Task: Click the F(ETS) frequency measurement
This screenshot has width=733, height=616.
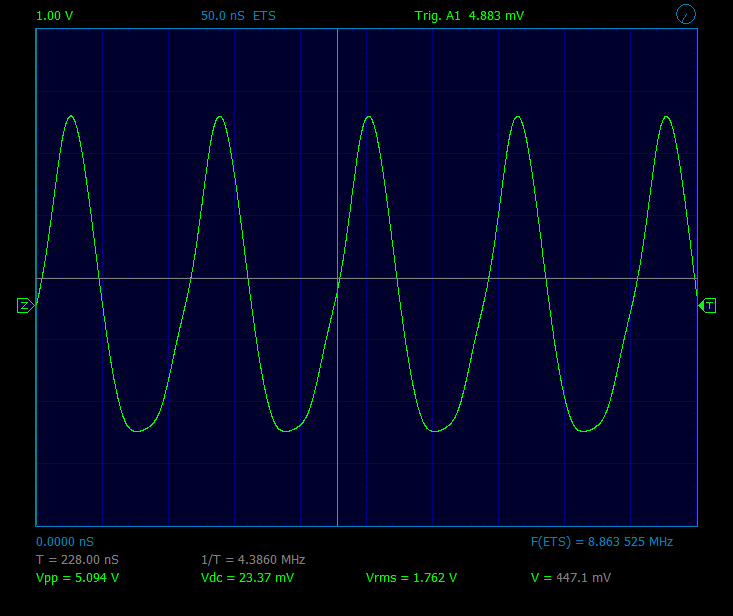Action: (x=601, y=541)
